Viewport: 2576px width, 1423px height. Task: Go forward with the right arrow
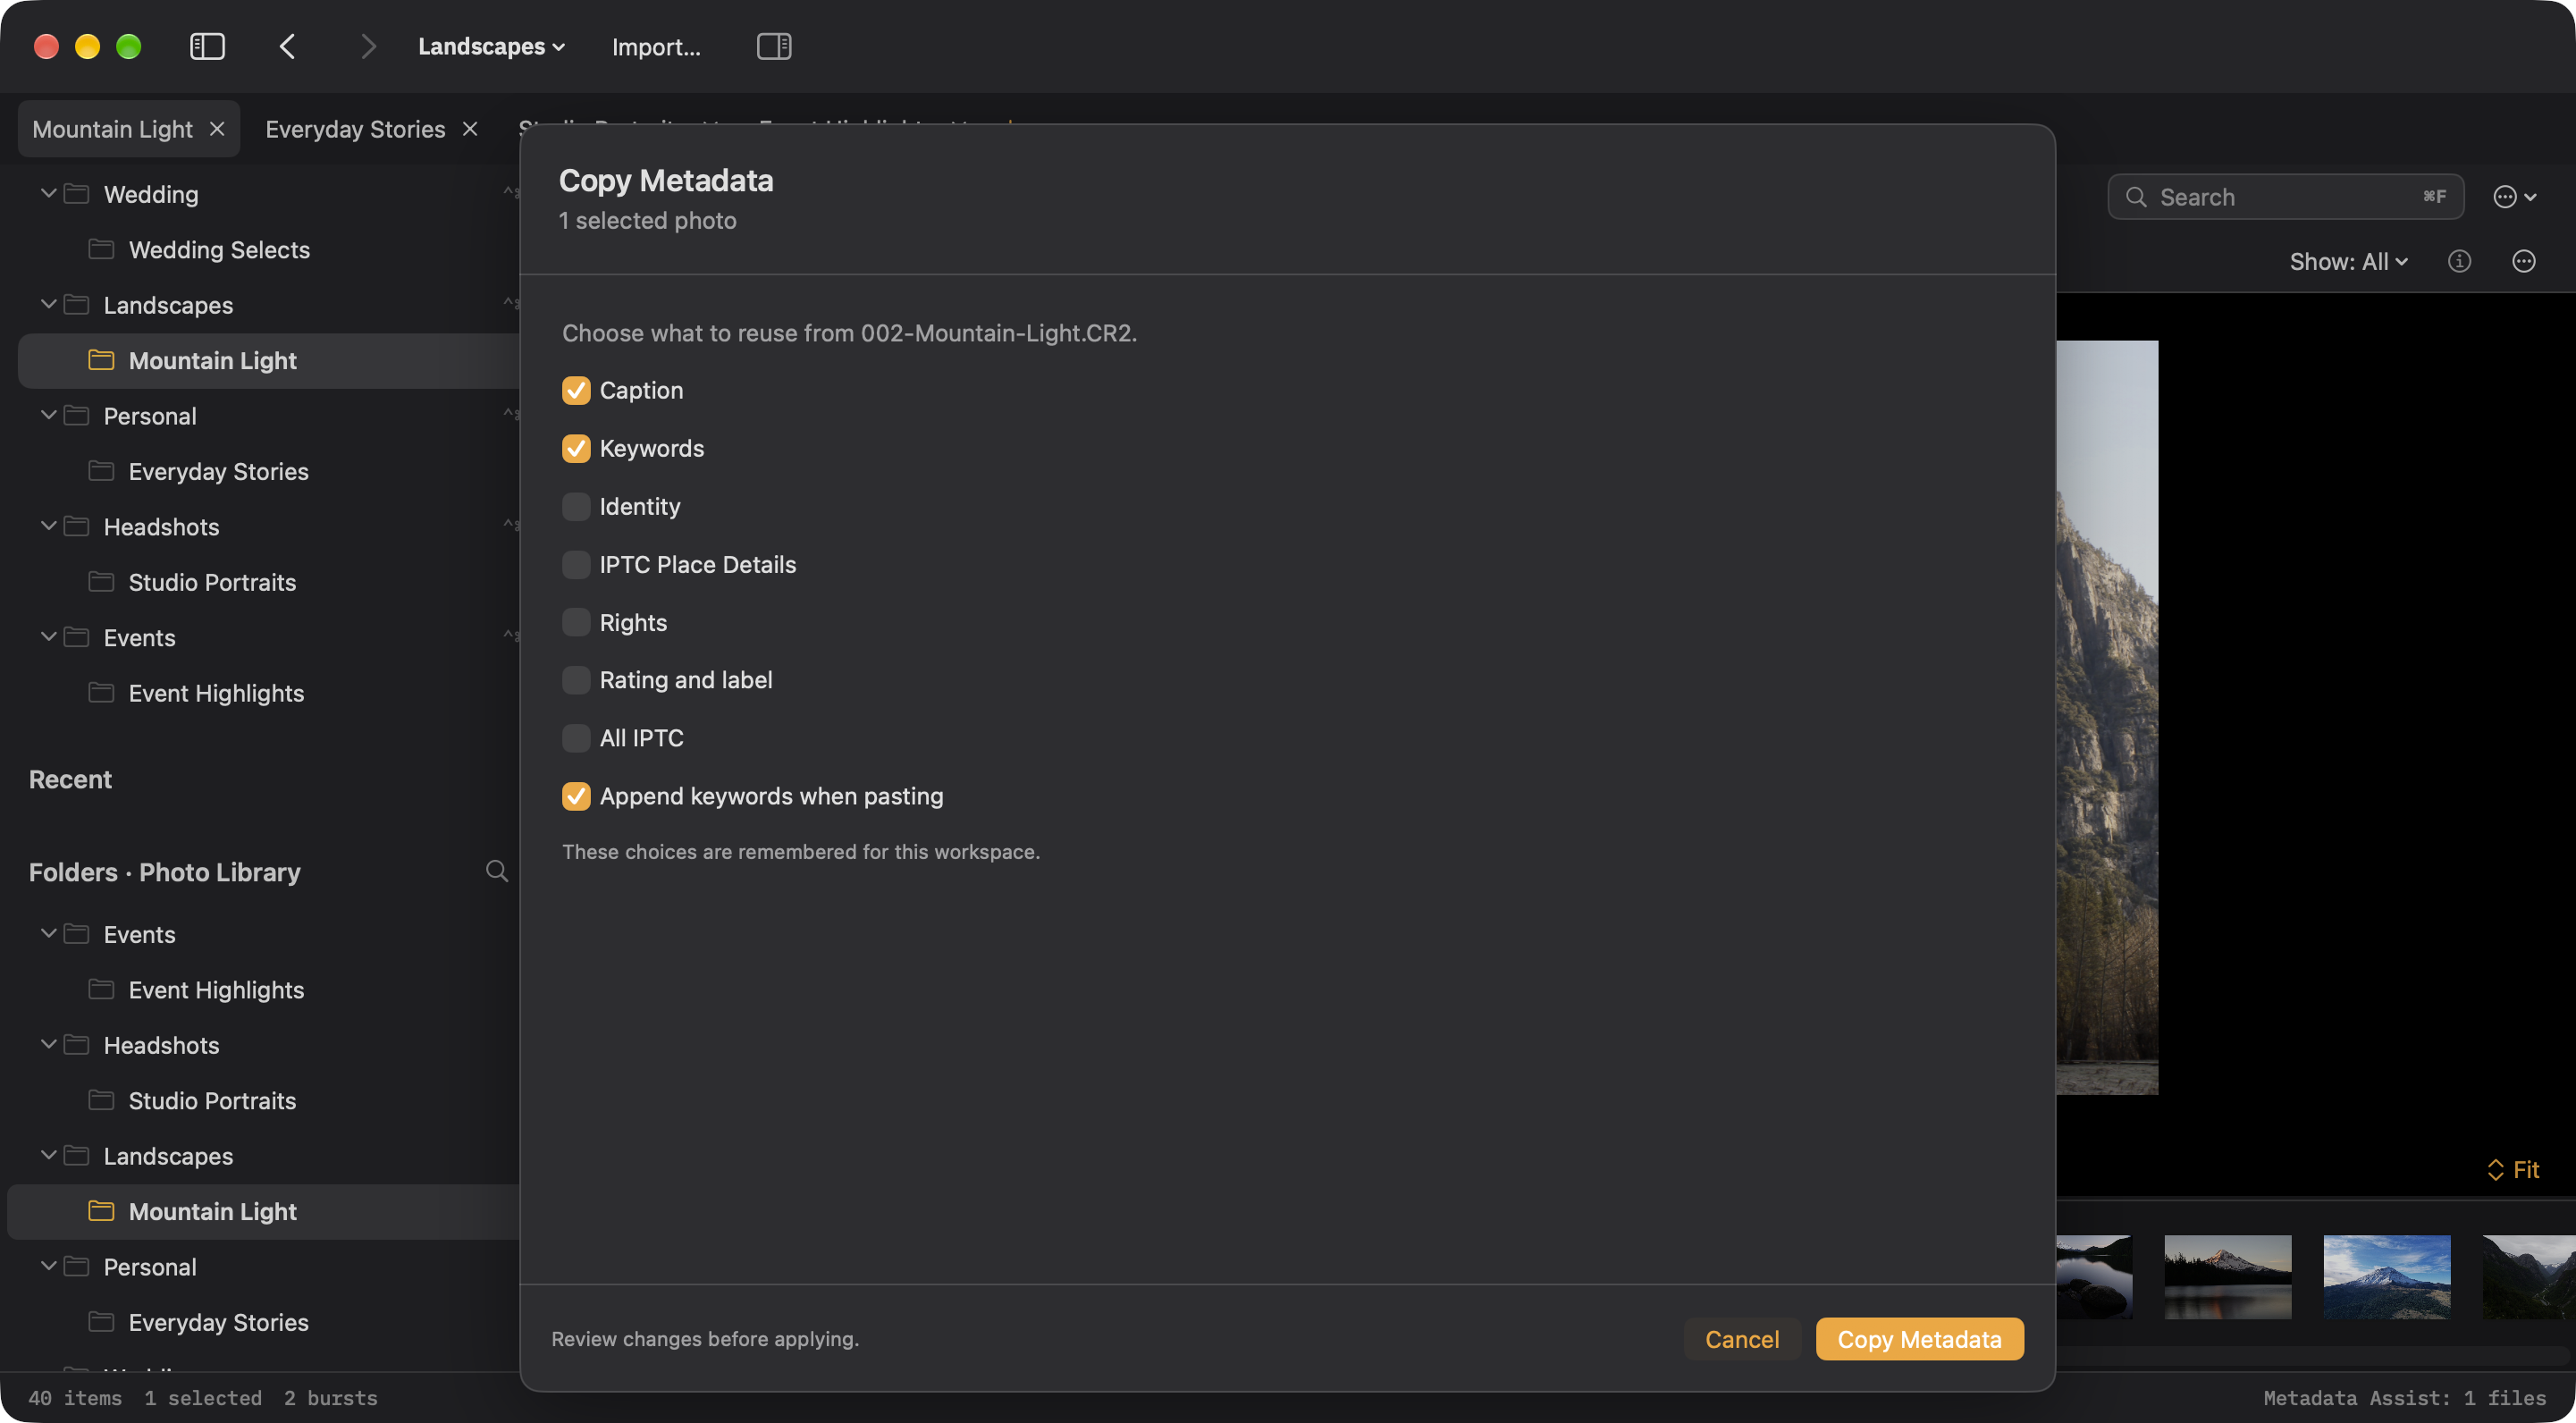coord(368,46)
